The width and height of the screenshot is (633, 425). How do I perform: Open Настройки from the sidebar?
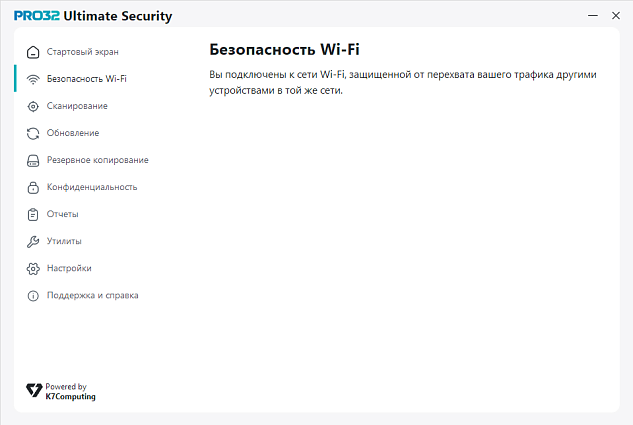pyautogui.click(x=69, y=268)
